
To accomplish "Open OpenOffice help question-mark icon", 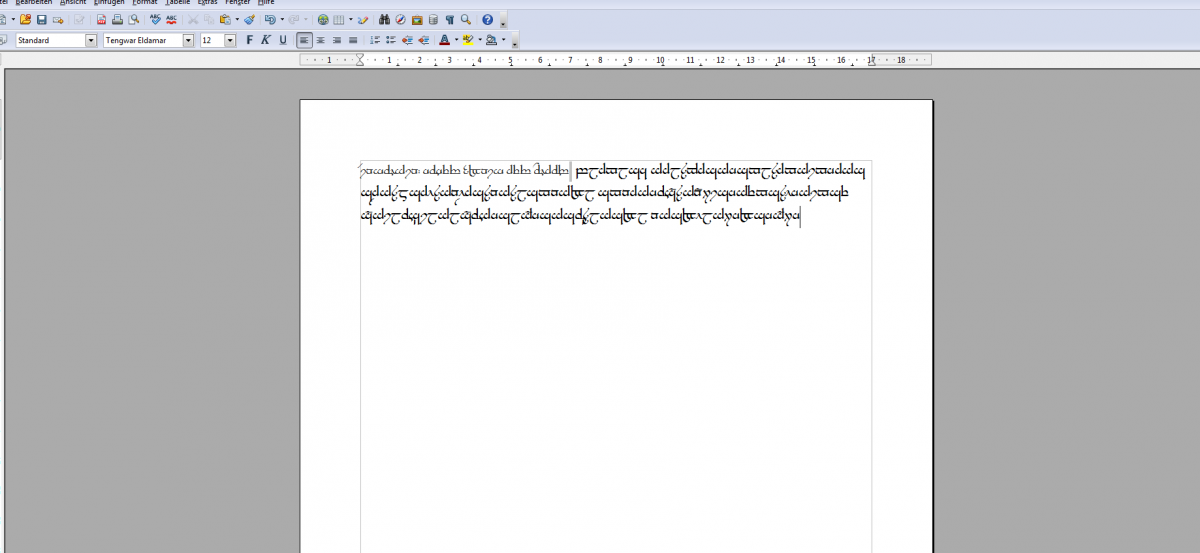I will (487, 19).
